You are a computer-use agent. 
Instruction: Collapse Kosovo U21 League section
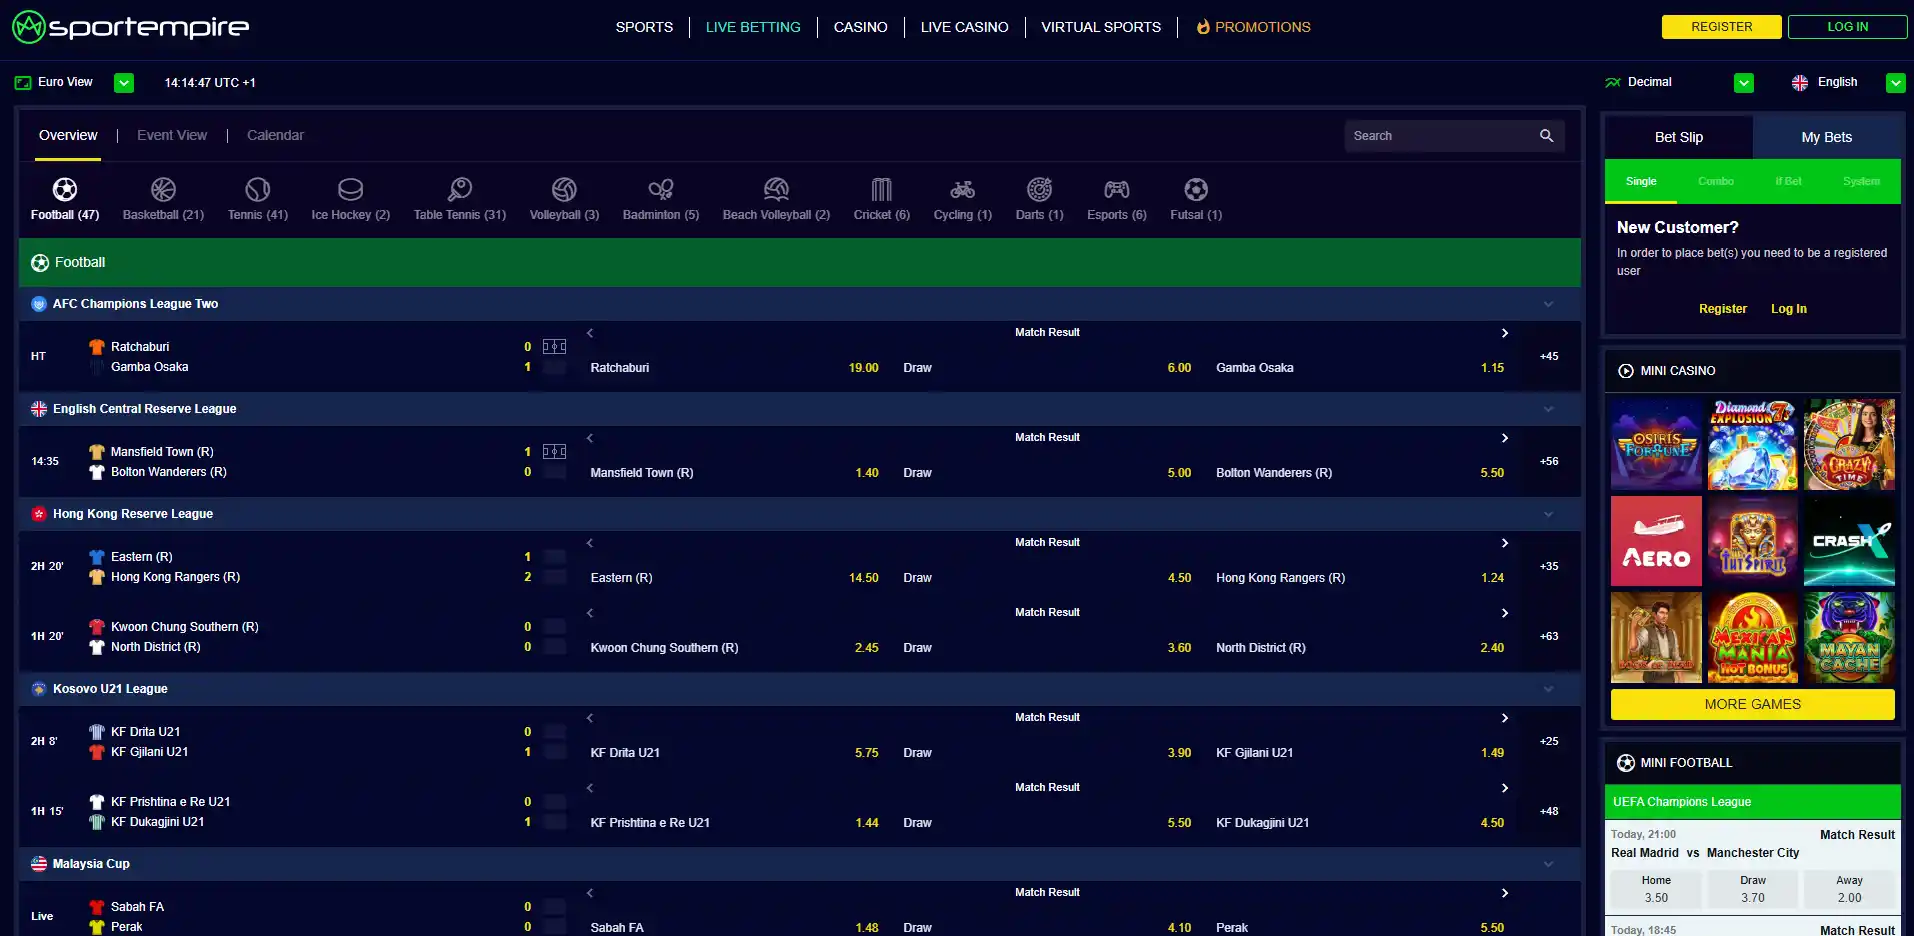(1548, 689)
